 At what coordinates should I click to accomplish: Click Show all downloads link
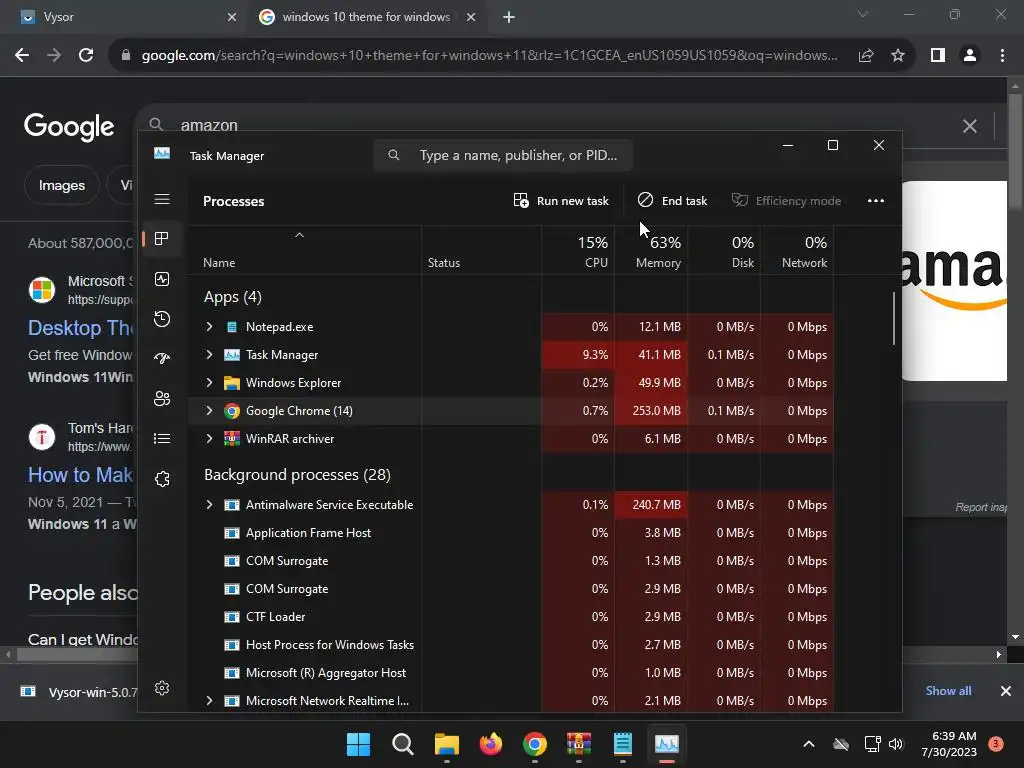point(948,691)
